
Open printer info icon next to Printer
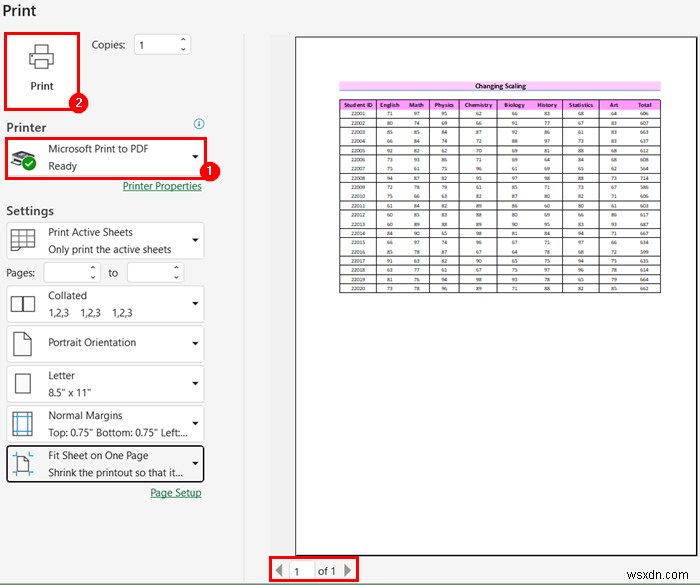click(199, 124)
